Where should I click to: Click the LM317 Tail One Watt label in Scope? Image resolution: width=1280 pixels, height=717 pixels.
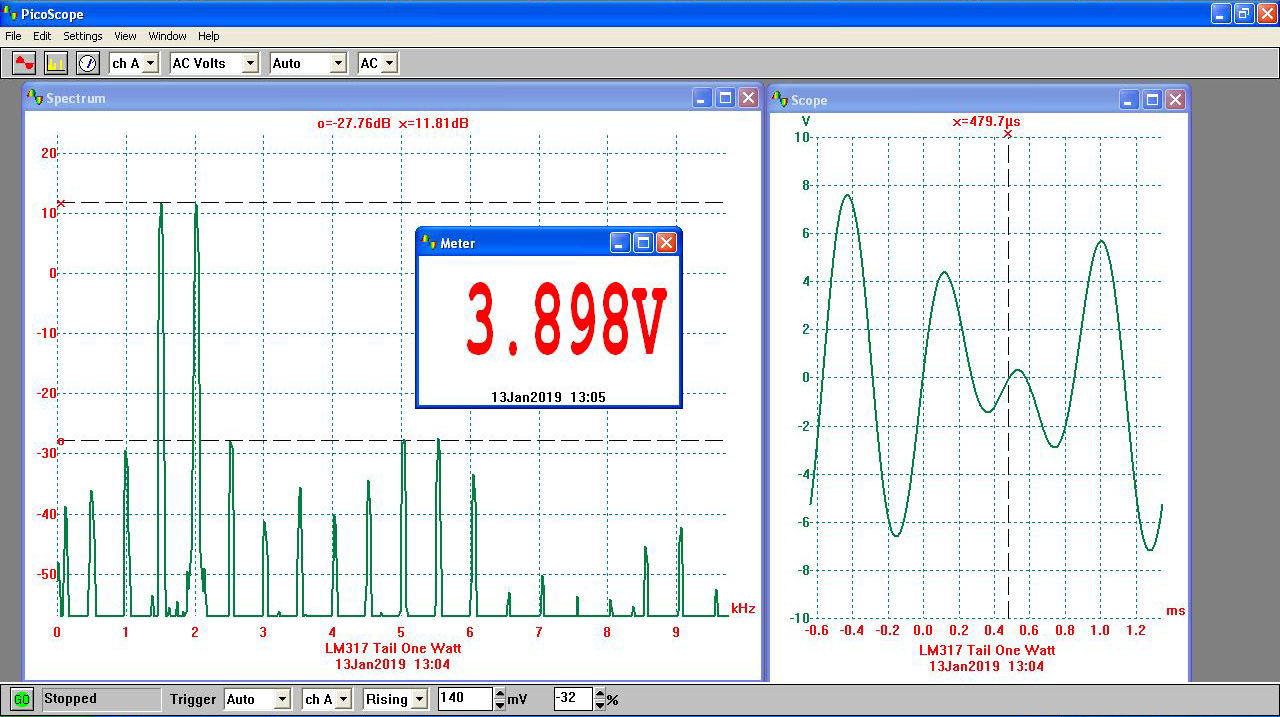pos(987,650)
